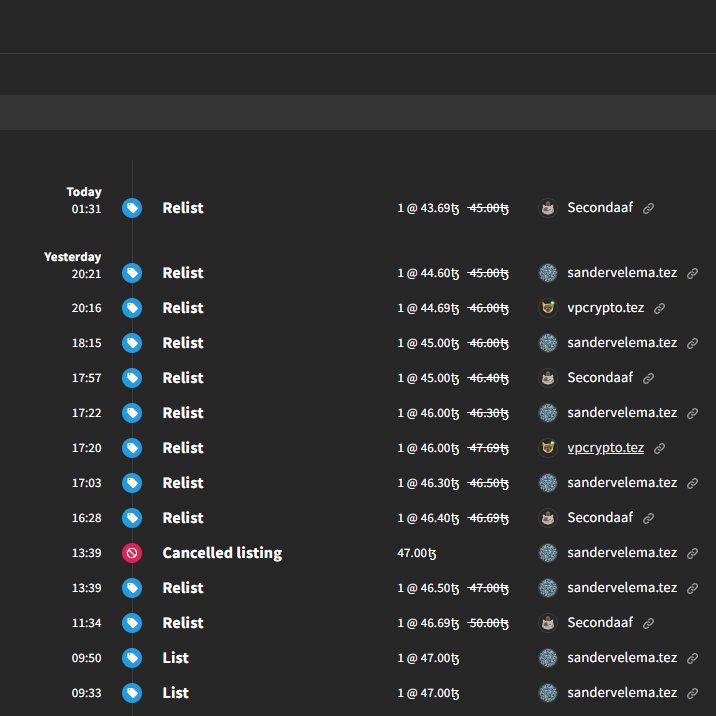The image size is (716, 716).
Task: Click the price '1 @ 43.69' at 01:31
Action: point(428,209)
